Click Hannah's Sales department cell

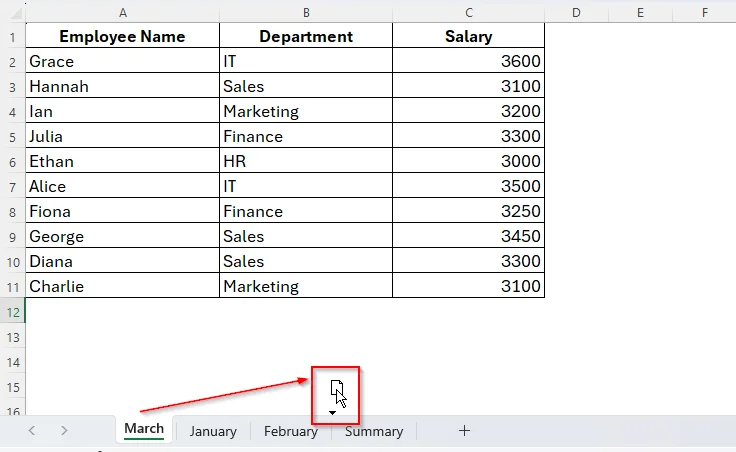pyautogui.click(x=306, y=86)
